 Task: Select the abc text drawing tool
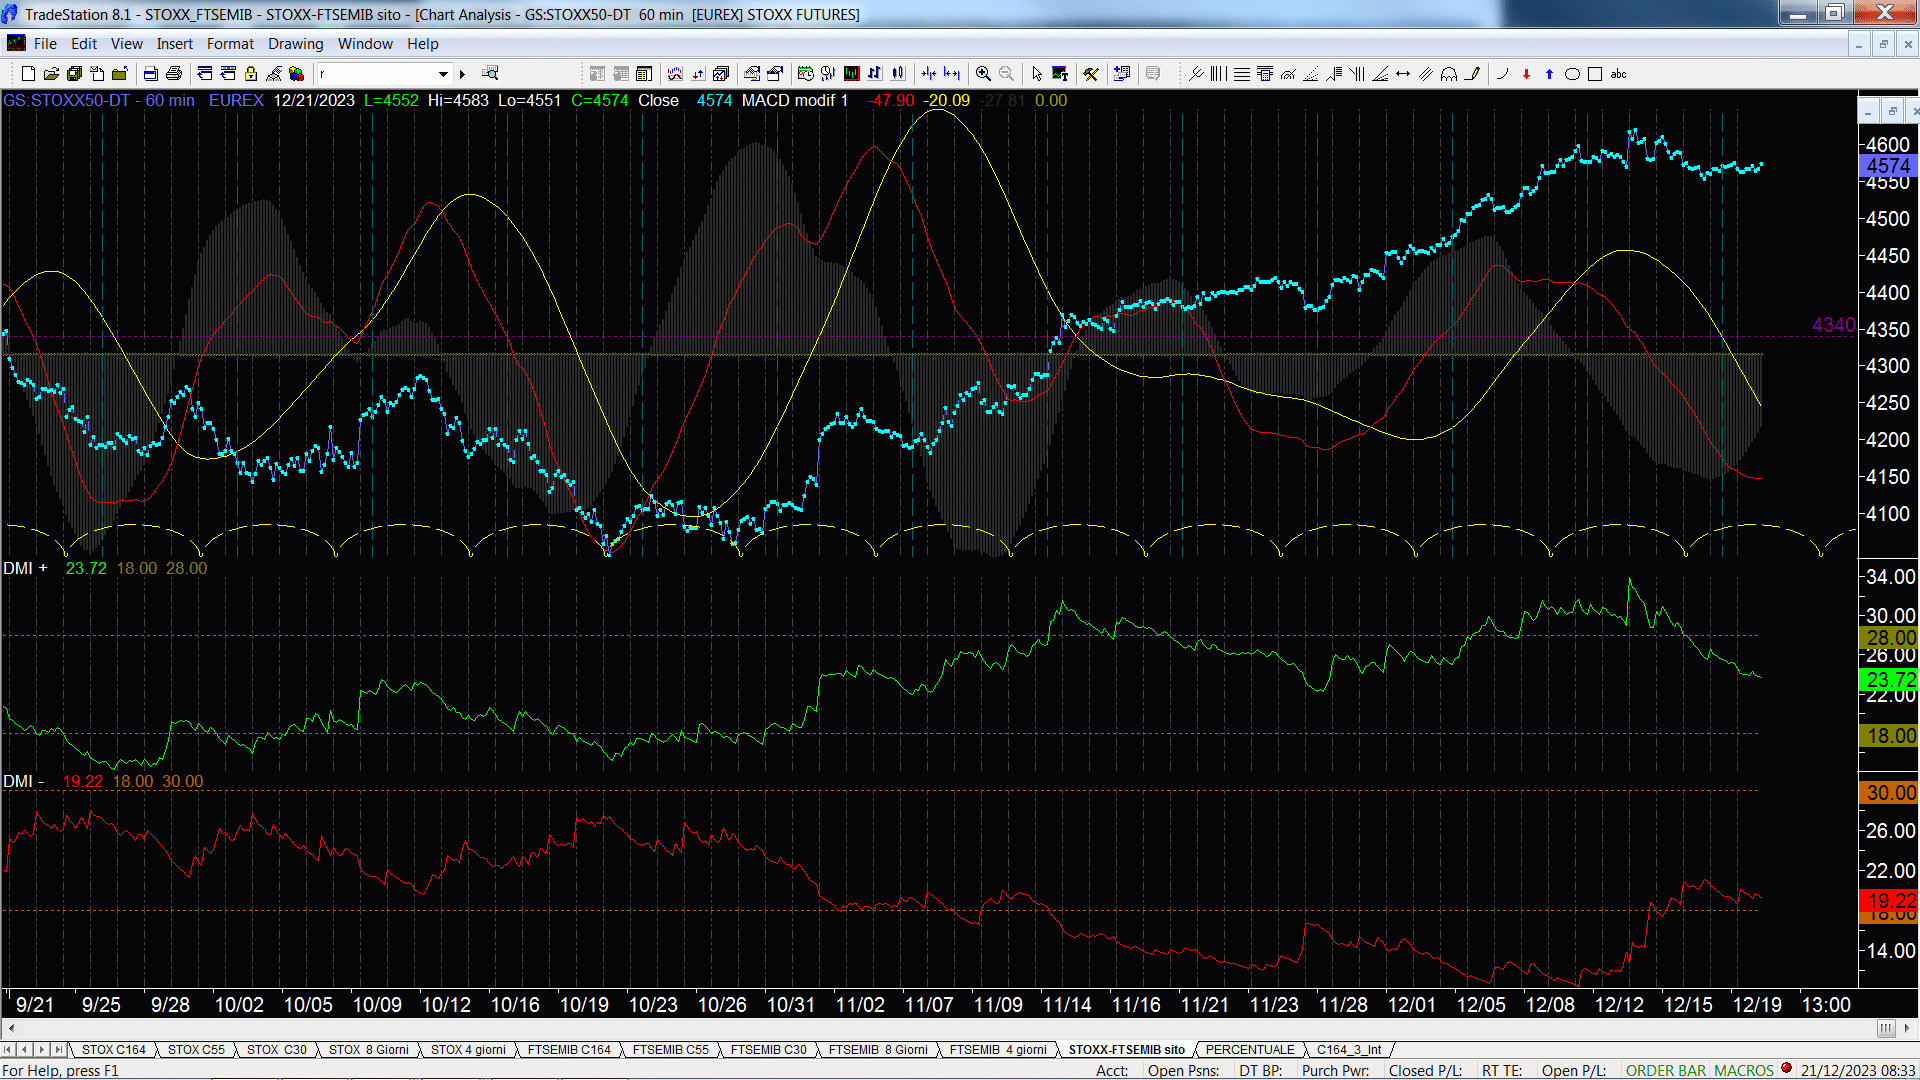click(1619, 74)
